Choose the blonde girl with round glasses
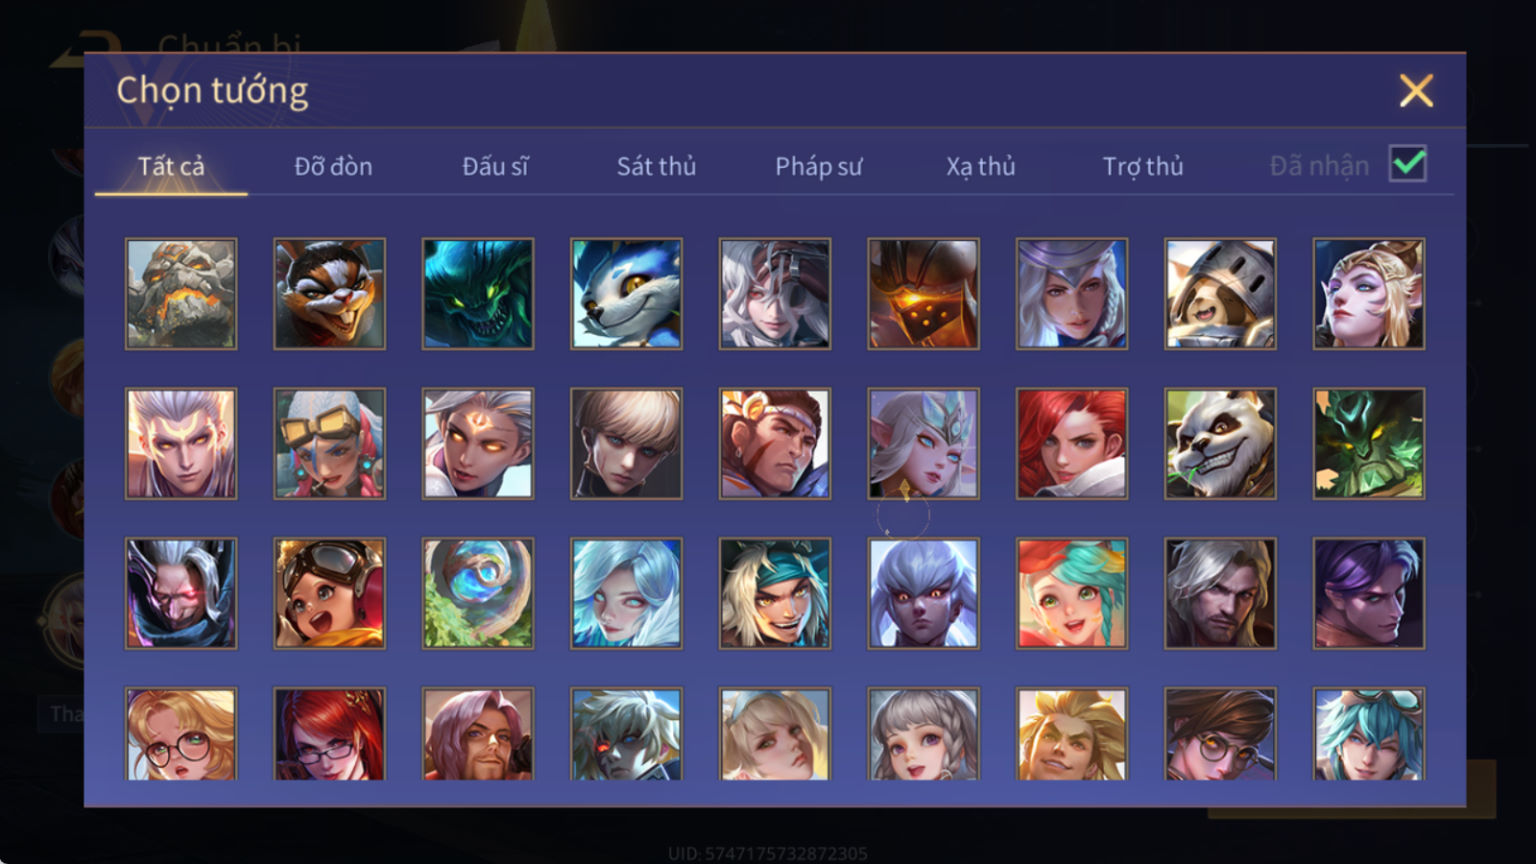The image size is (1536, 864). tap(181, 734)
